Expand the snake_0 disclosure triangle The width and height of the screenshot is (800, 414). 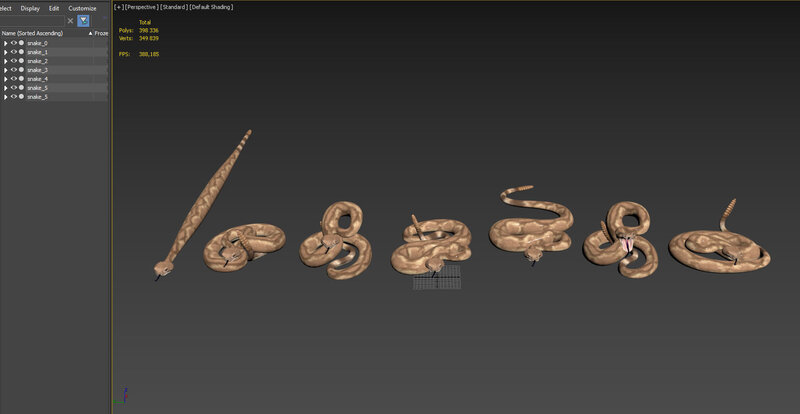pos(5,43)
